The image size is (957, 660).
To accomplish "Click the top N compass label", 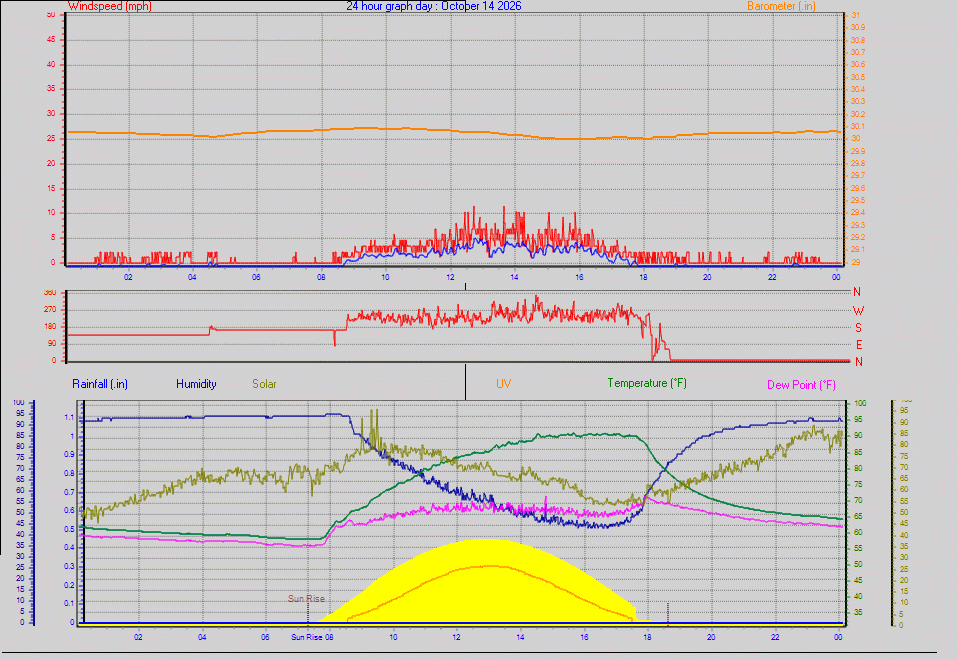I will coord(857,292).
